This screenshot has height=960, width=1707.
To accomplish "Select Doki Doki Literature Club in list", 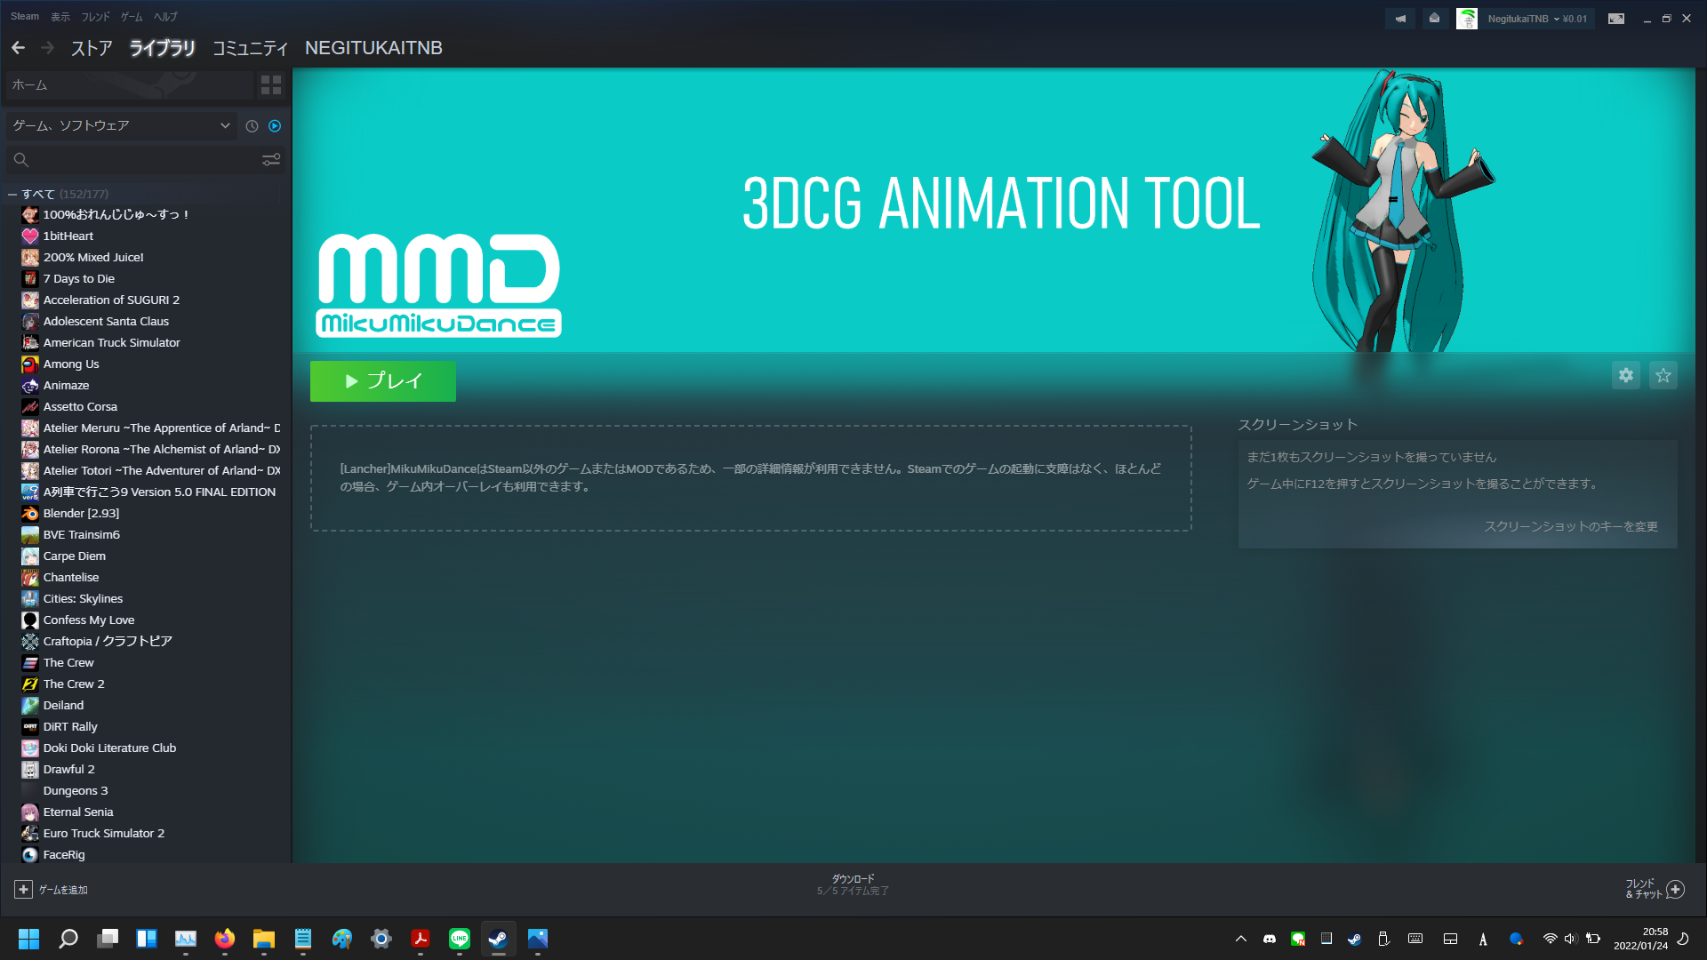I will pyautogui.click(x=109, y=748).
